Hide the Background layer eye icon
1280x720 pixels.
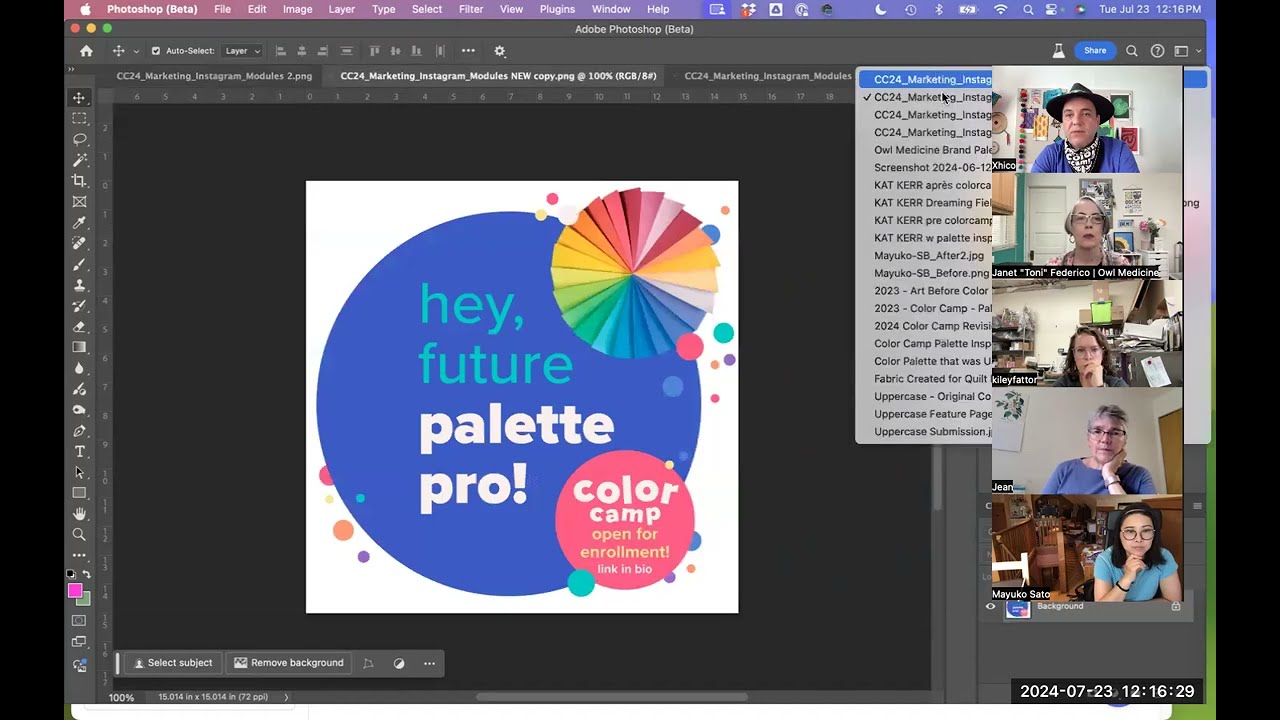[991, 606]
